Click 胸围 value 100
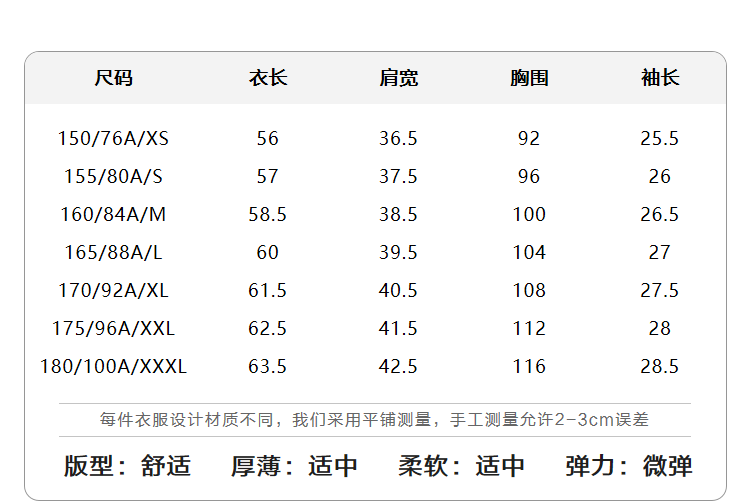750x501 pixels. tap(529, 214)
